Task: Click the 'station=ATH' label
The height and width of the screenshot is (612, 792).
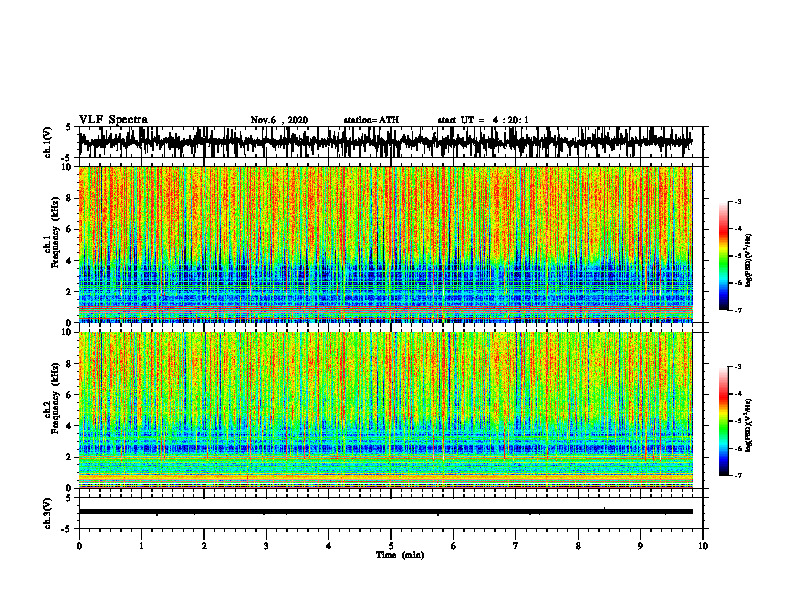Action: pyautogui.click(x=371, y=120)
